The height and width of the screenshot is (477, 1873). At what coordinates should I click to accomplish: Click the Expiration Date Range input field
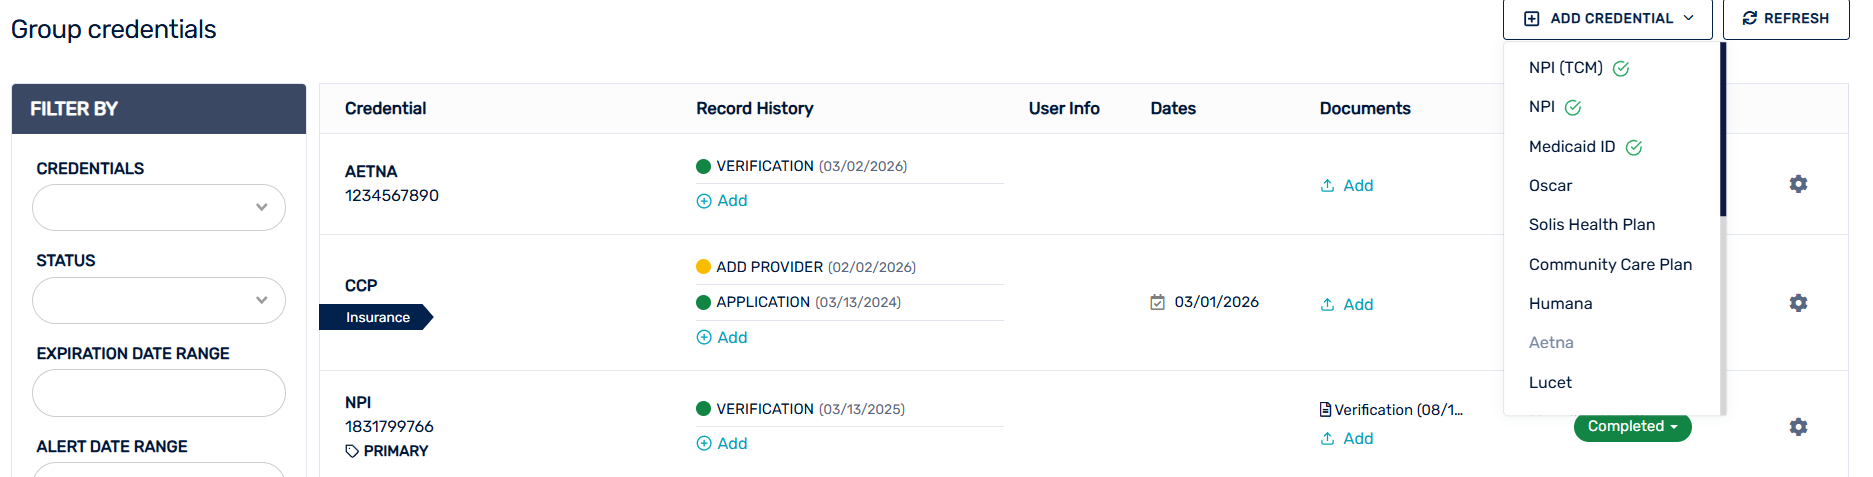[159, 393]
